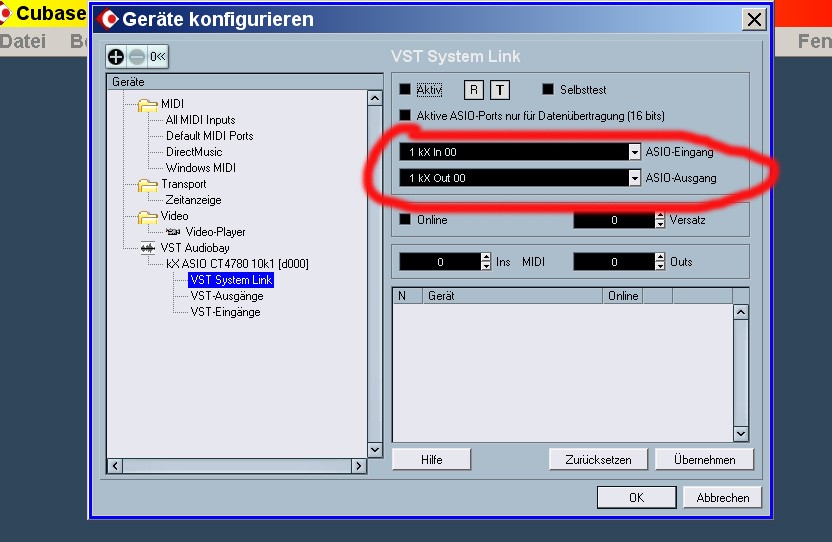
Task: Click the Versatz value field
Action: coord(614,220)
